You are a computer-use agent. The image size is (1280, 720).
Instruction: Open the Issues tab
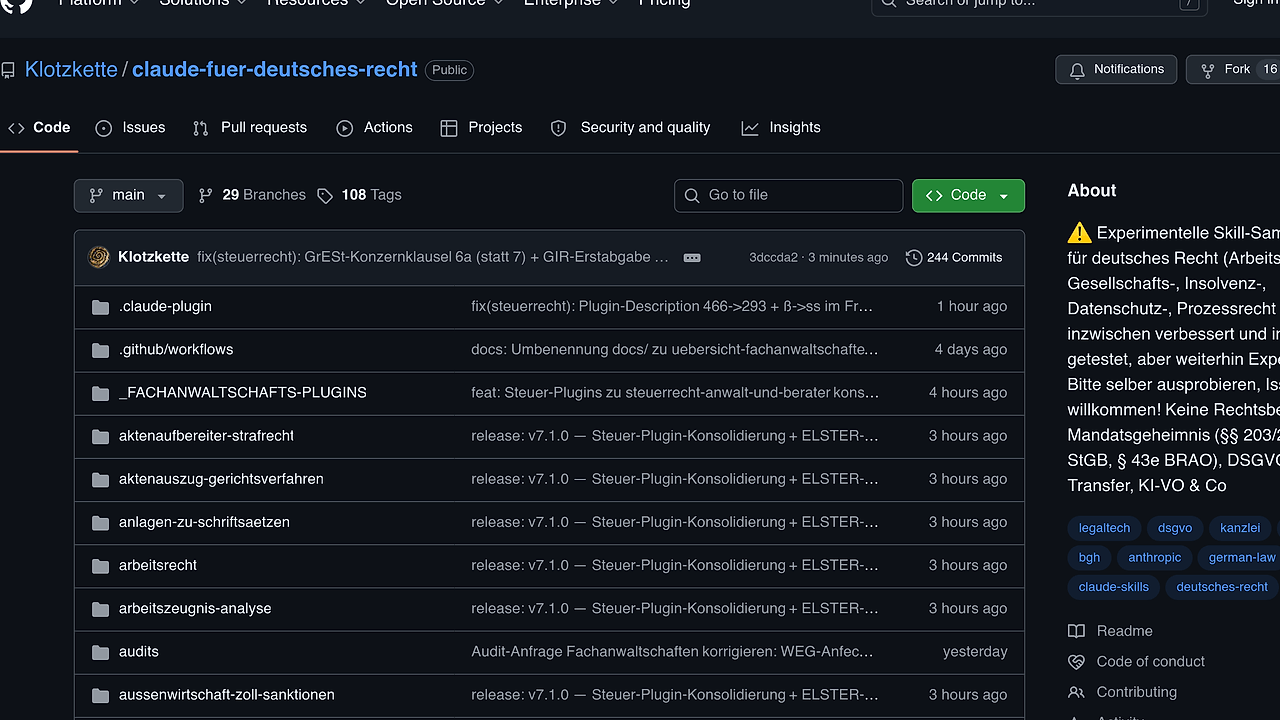tap(130, 128)
